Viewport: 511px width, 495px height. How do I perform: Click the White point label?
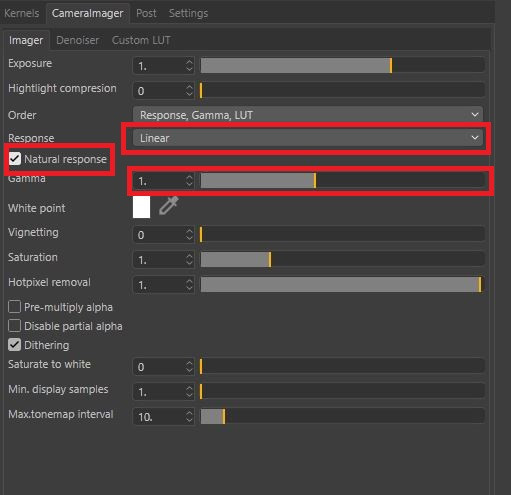[37, 208]
